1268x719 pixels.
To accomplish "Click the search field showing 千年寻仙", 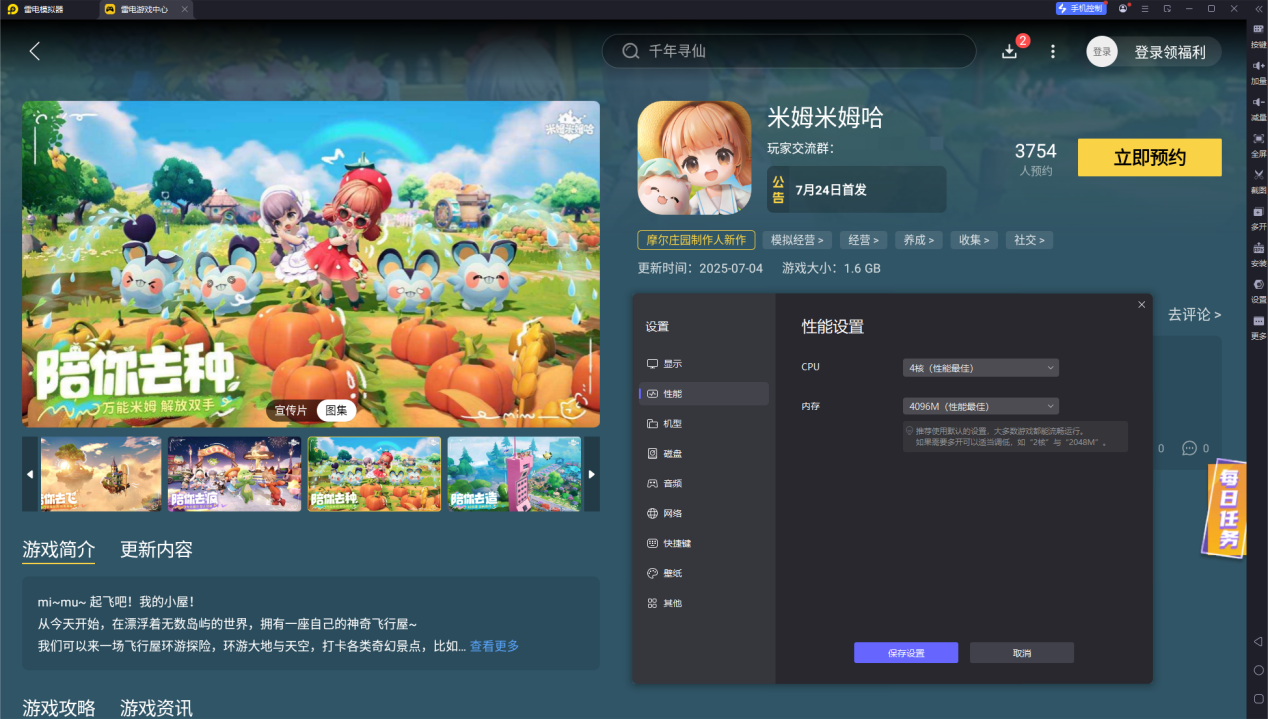I will point(789,51).
